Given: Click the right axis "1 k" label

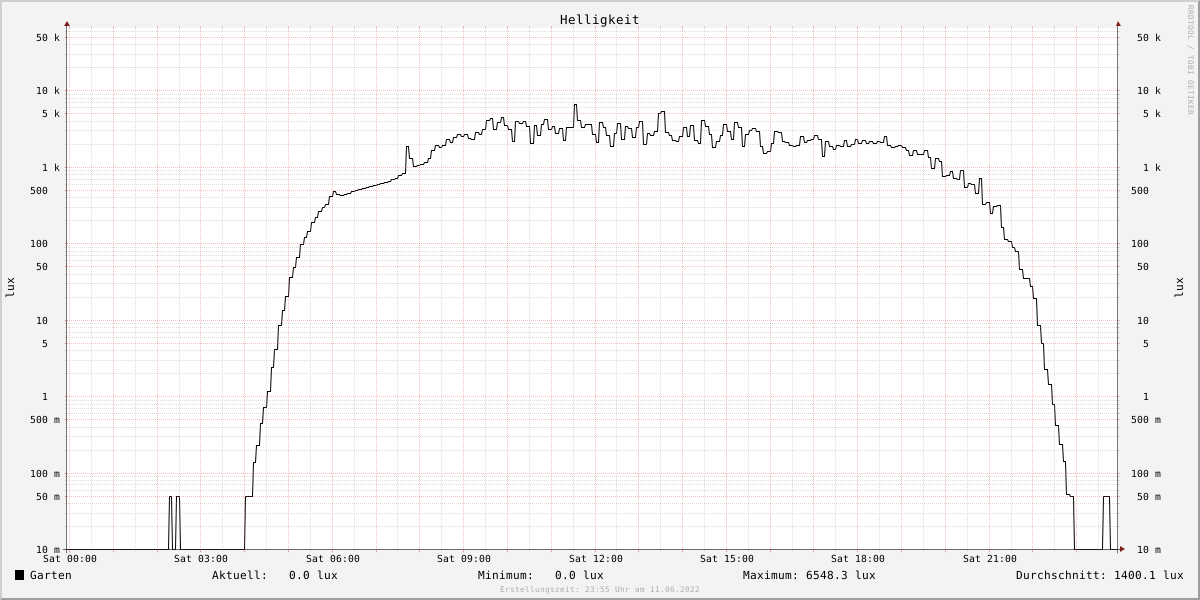Looking at the screenshot, I should [1152, 168].
